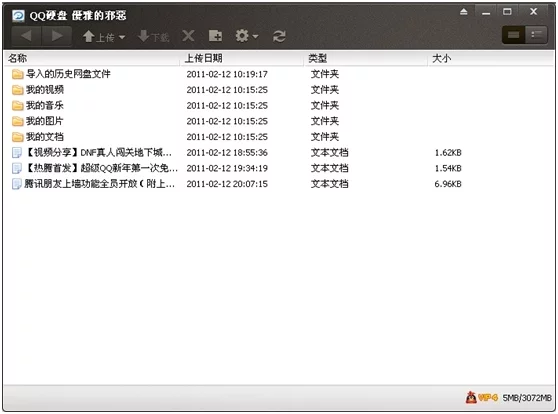Close the QQ硬盘 window
558x414 pixels.
pyautogui.click(x=533, y=11)
